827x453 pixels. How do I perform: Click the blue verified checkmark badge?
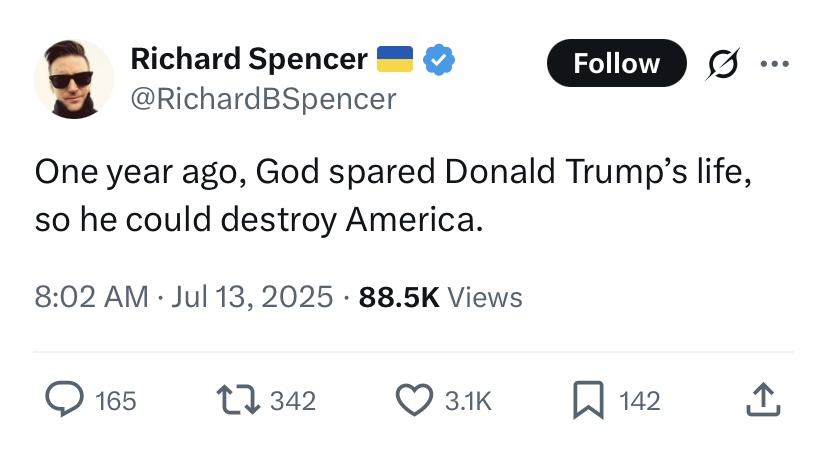tap(439, 60)
